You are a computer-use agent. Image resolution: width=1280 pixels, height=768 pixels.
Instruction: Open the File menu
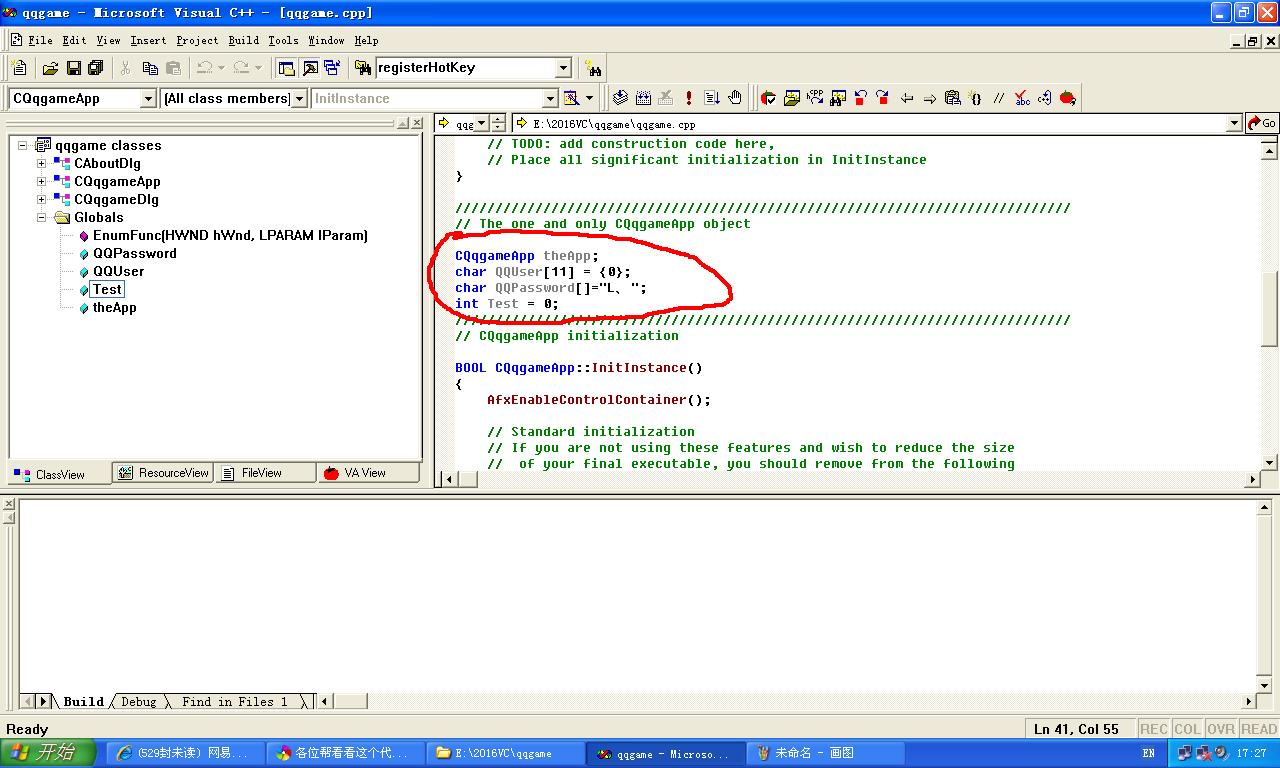point(40,40)
